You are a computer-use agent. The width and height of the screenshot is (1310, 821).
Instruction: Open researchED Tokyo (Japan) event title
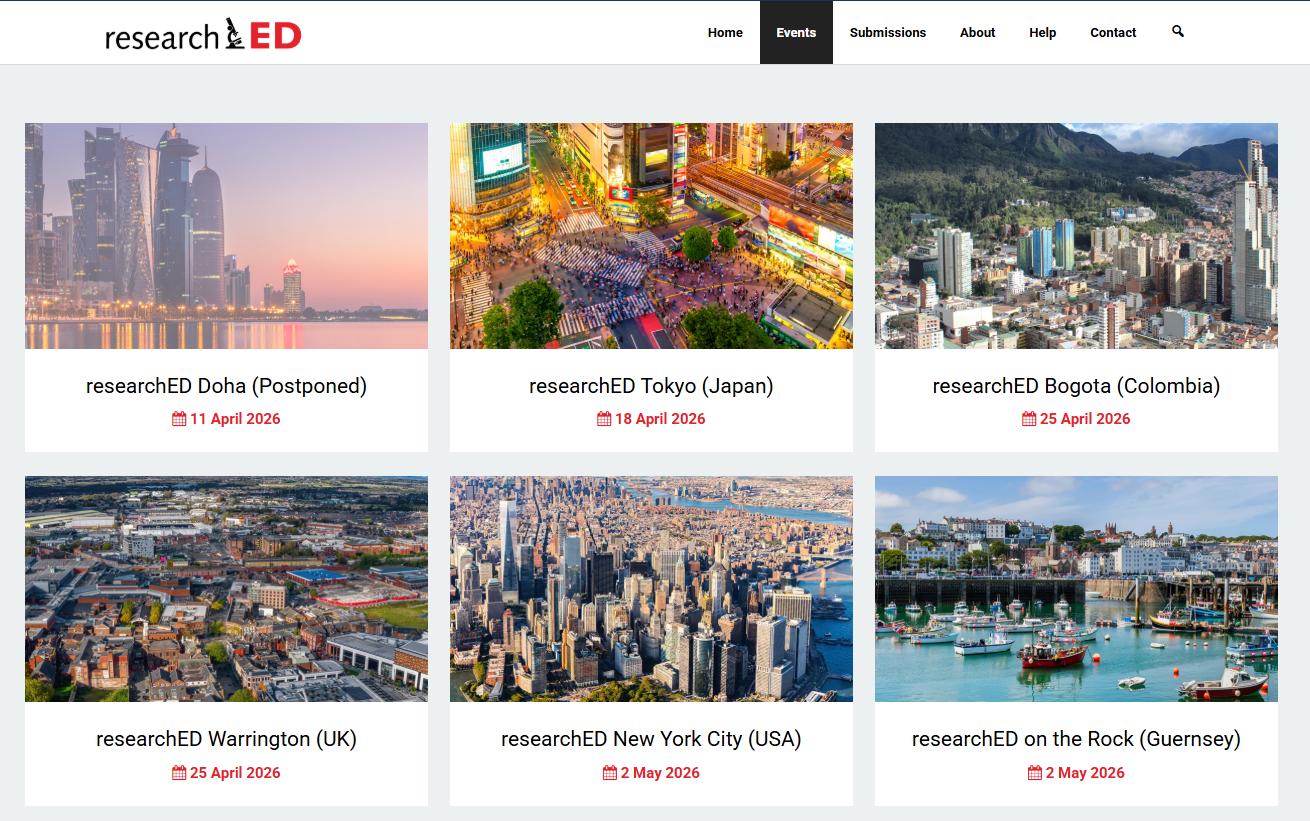[651, 386]
